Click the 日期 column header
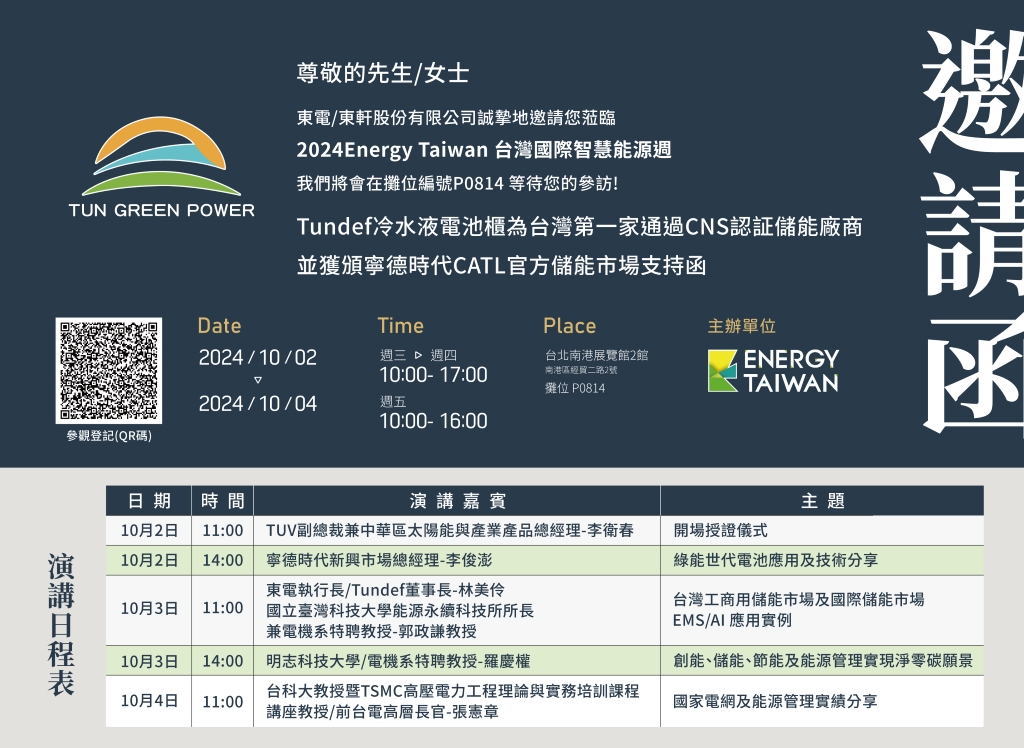 pos(149,501)
